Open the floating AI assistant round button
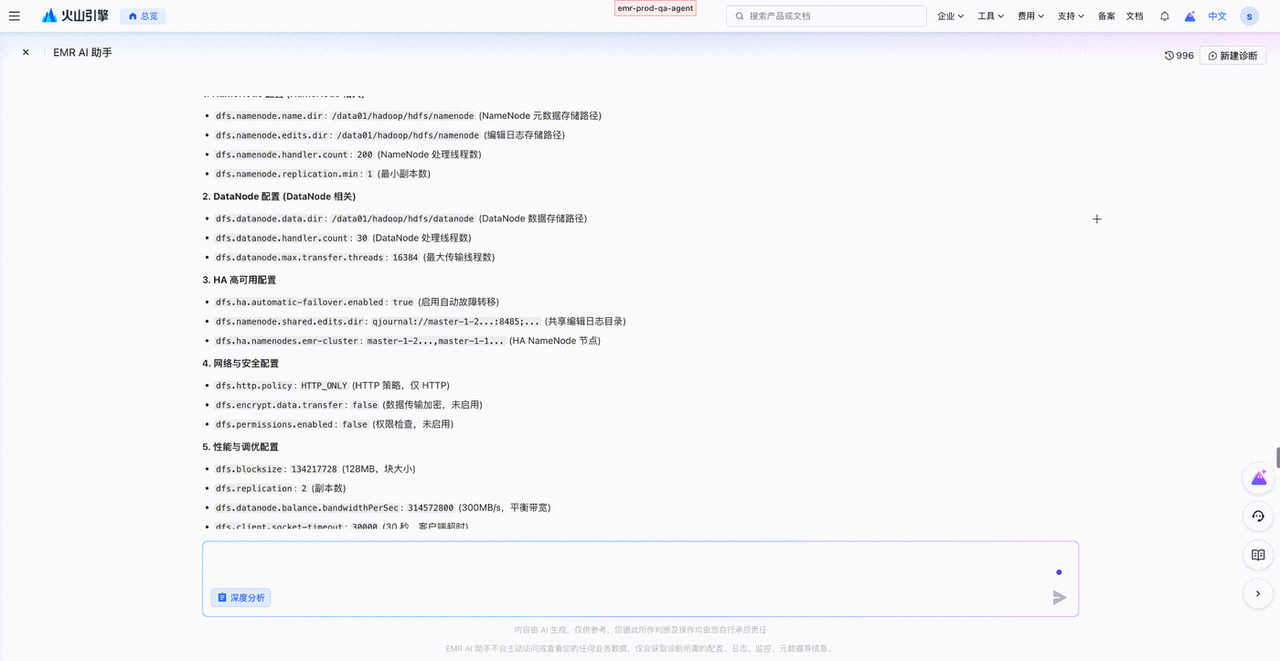 point(1258,478)
